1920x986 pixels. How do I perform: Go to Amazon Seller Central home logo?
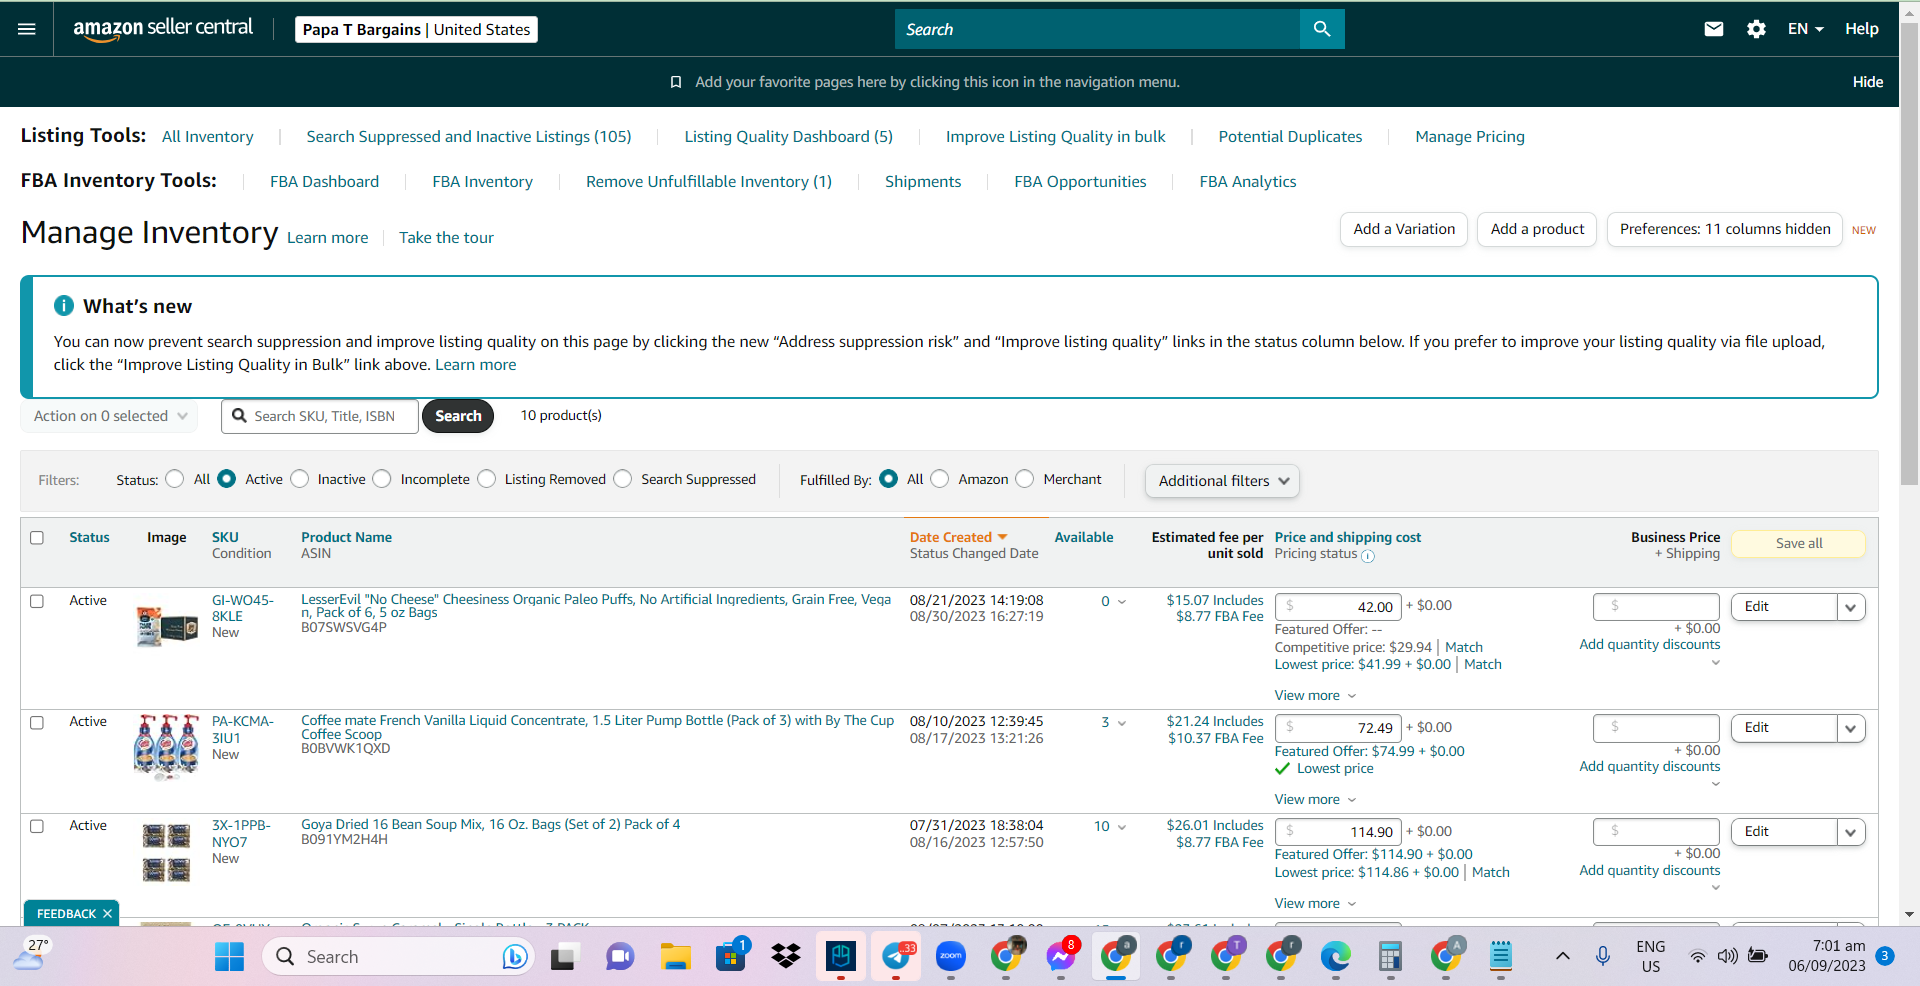[x=163, y=29]
